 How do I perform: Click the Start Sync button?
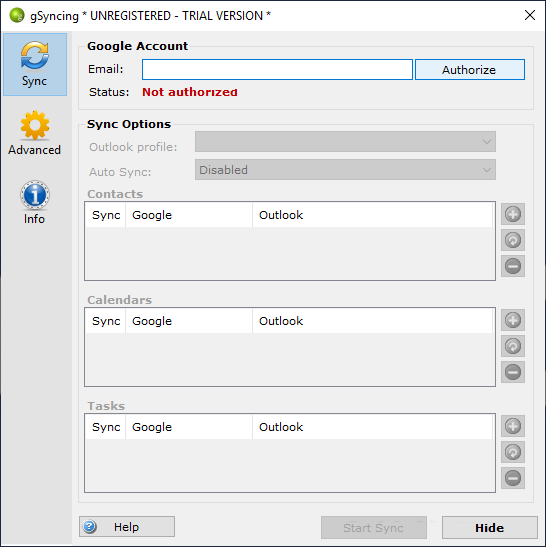pyautogui.click(x=374, y=527)
